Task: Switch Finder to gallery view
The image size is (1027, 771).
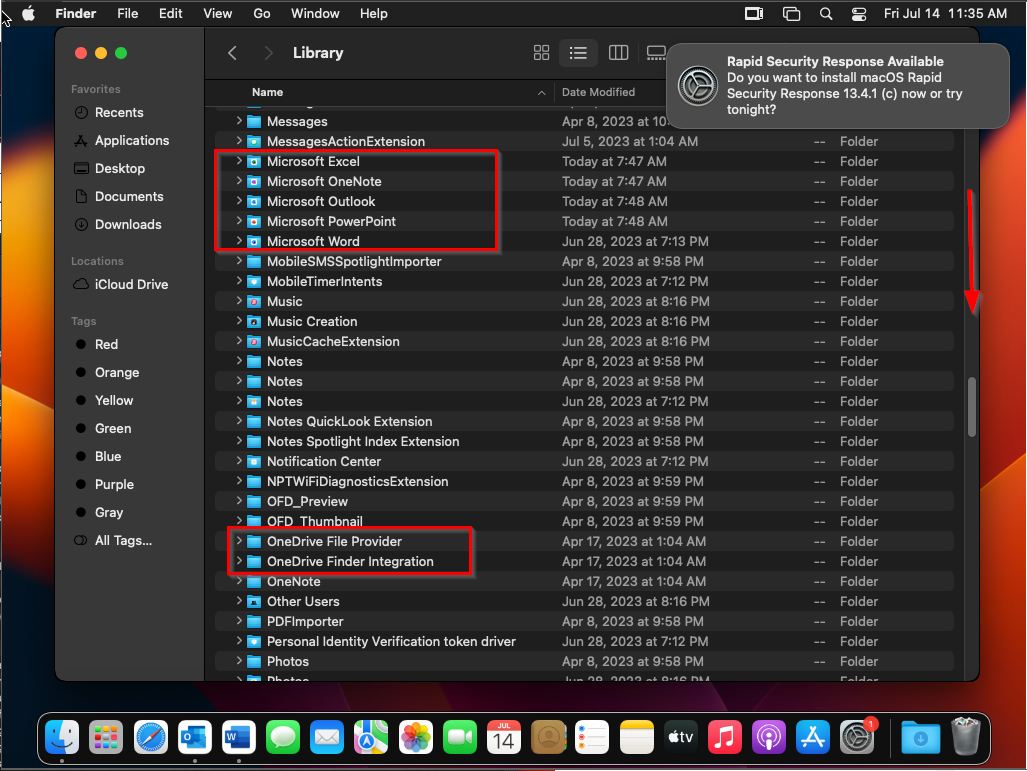Action: (x=656, y=53)
